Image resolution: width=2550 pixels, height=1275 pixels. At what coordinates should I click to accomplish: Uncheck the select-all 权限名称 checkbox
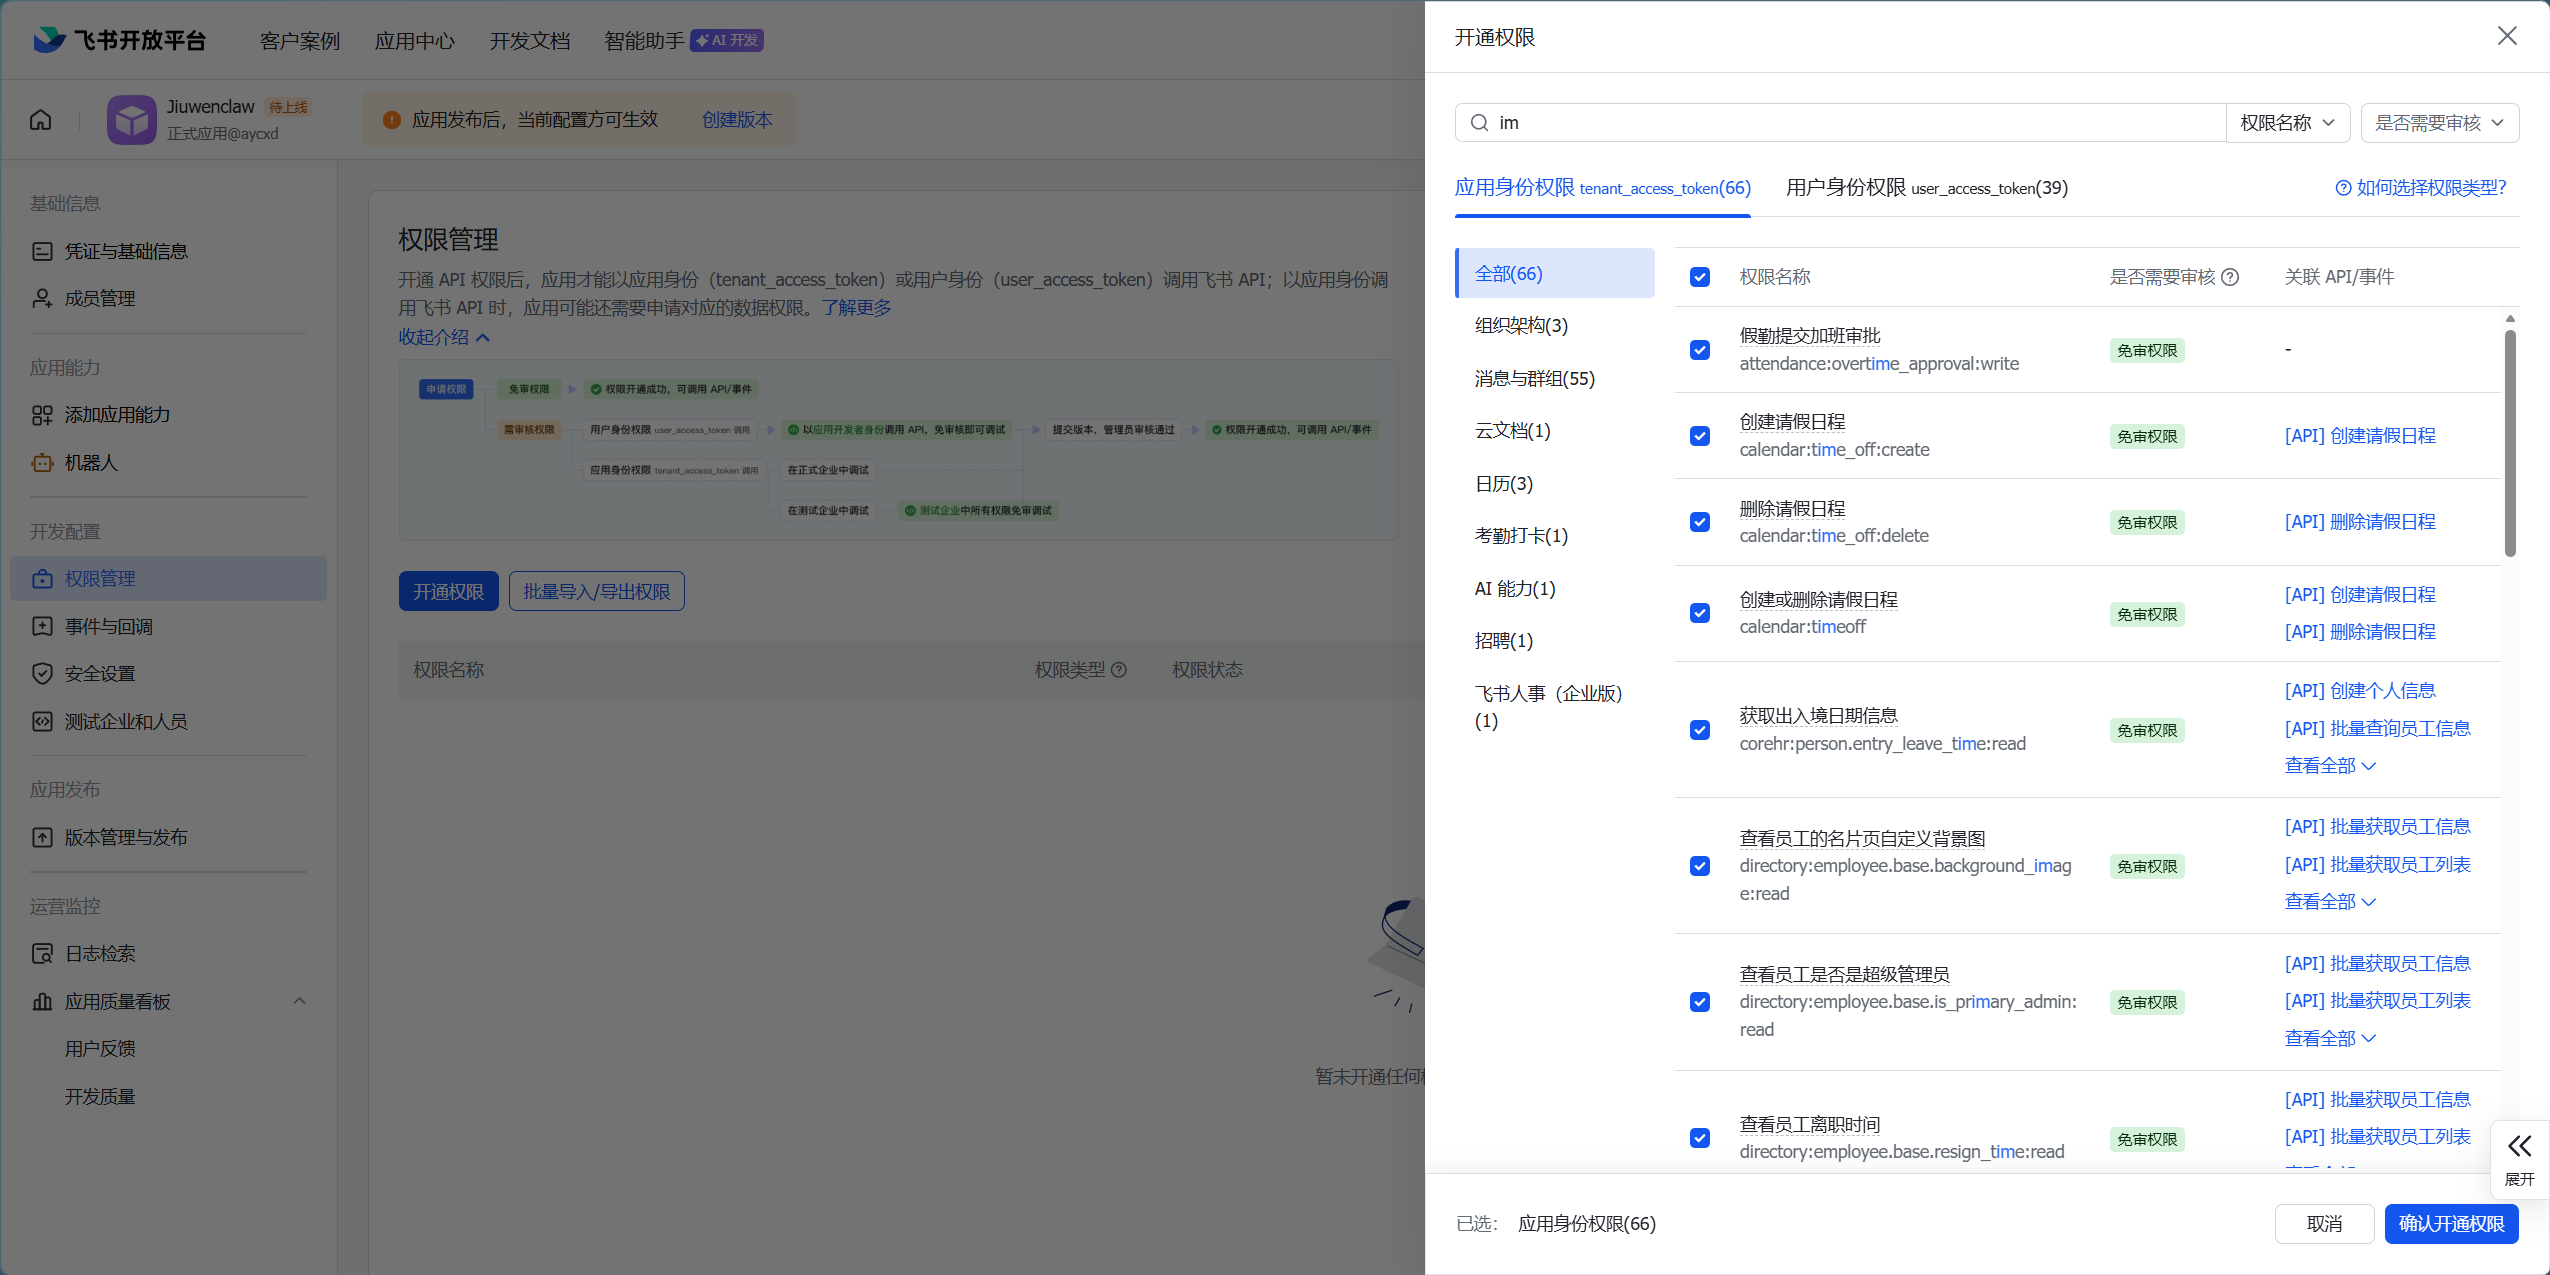pos(1700,277)
